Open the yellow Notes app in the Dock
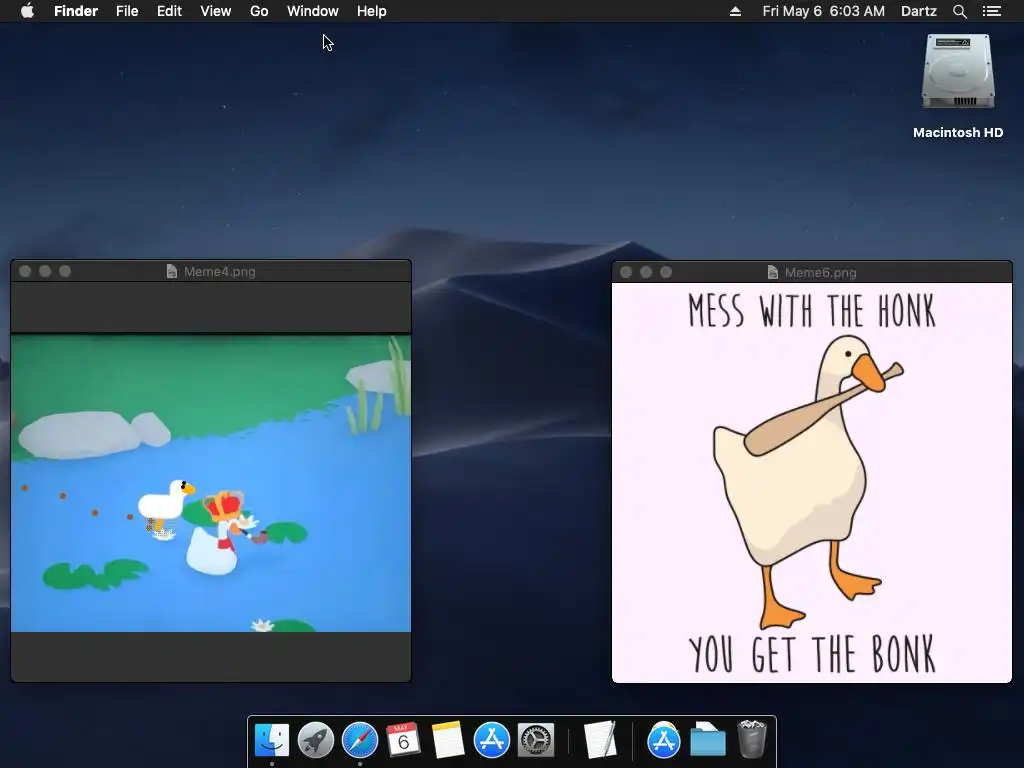This screenshot has width=1024, height=768. pyautogui.click(x=447, y=741)
